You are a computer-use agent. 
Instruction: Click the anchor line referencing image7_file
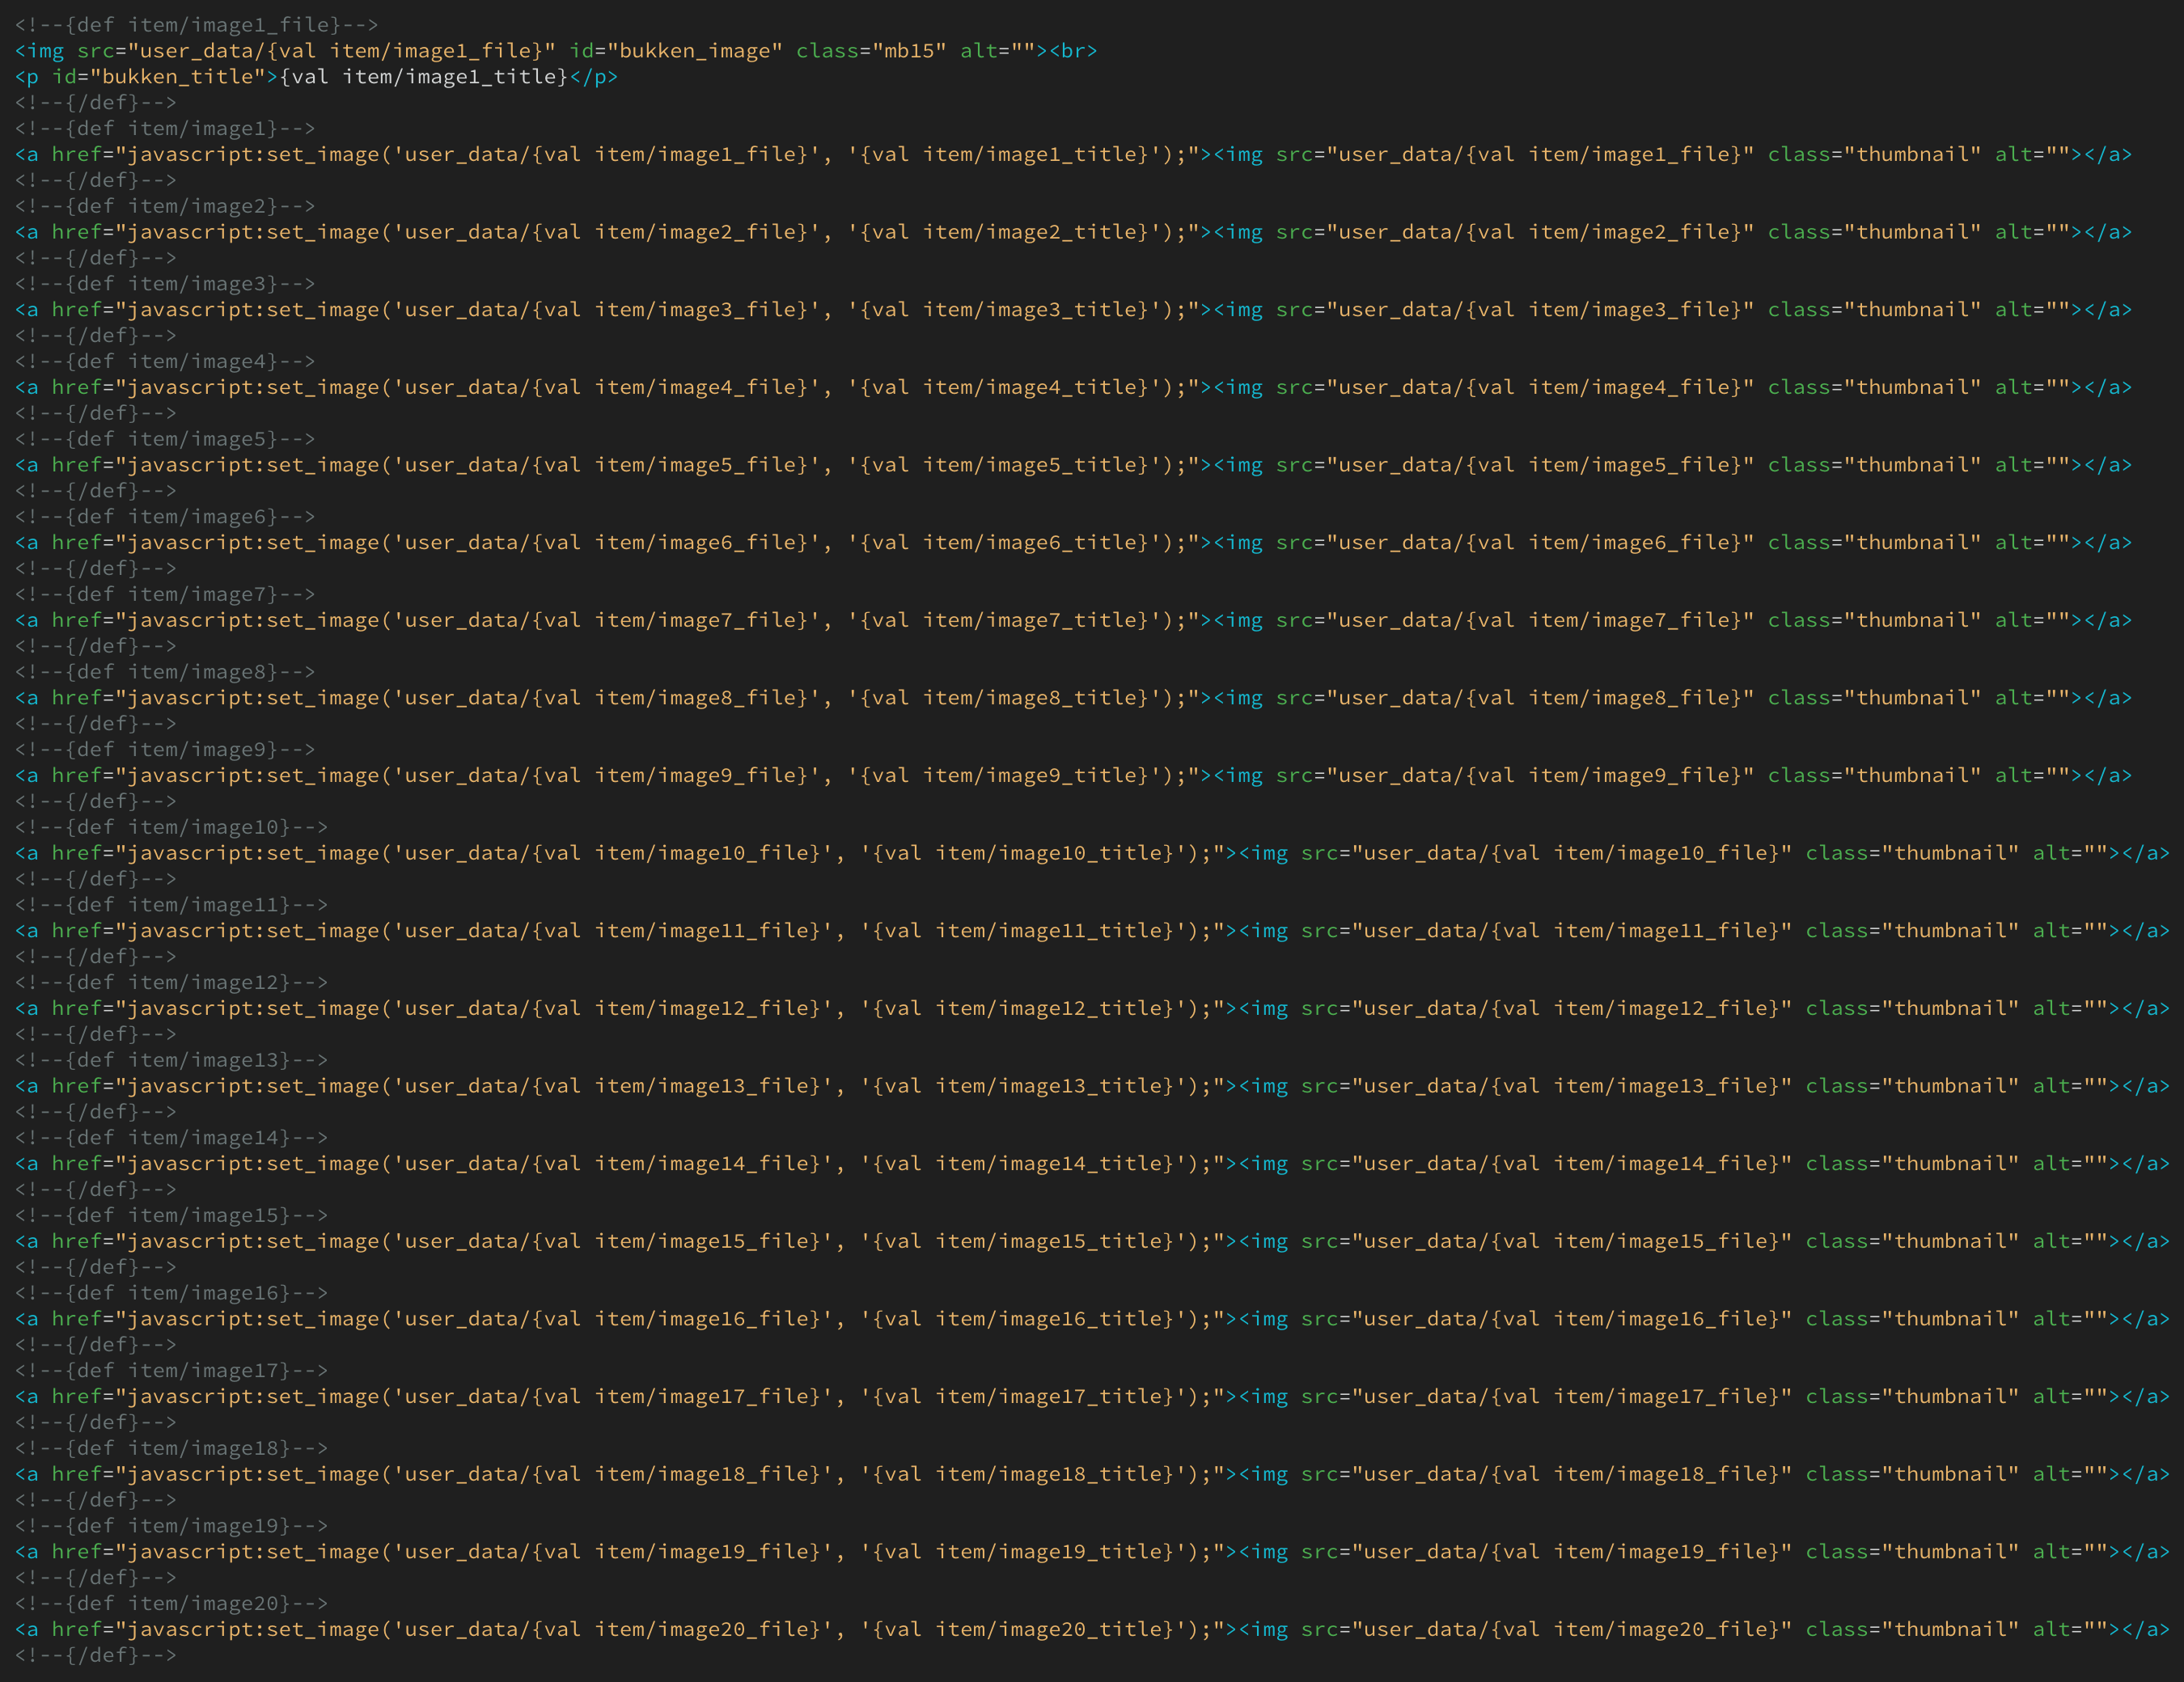(x=1073, y=620)
